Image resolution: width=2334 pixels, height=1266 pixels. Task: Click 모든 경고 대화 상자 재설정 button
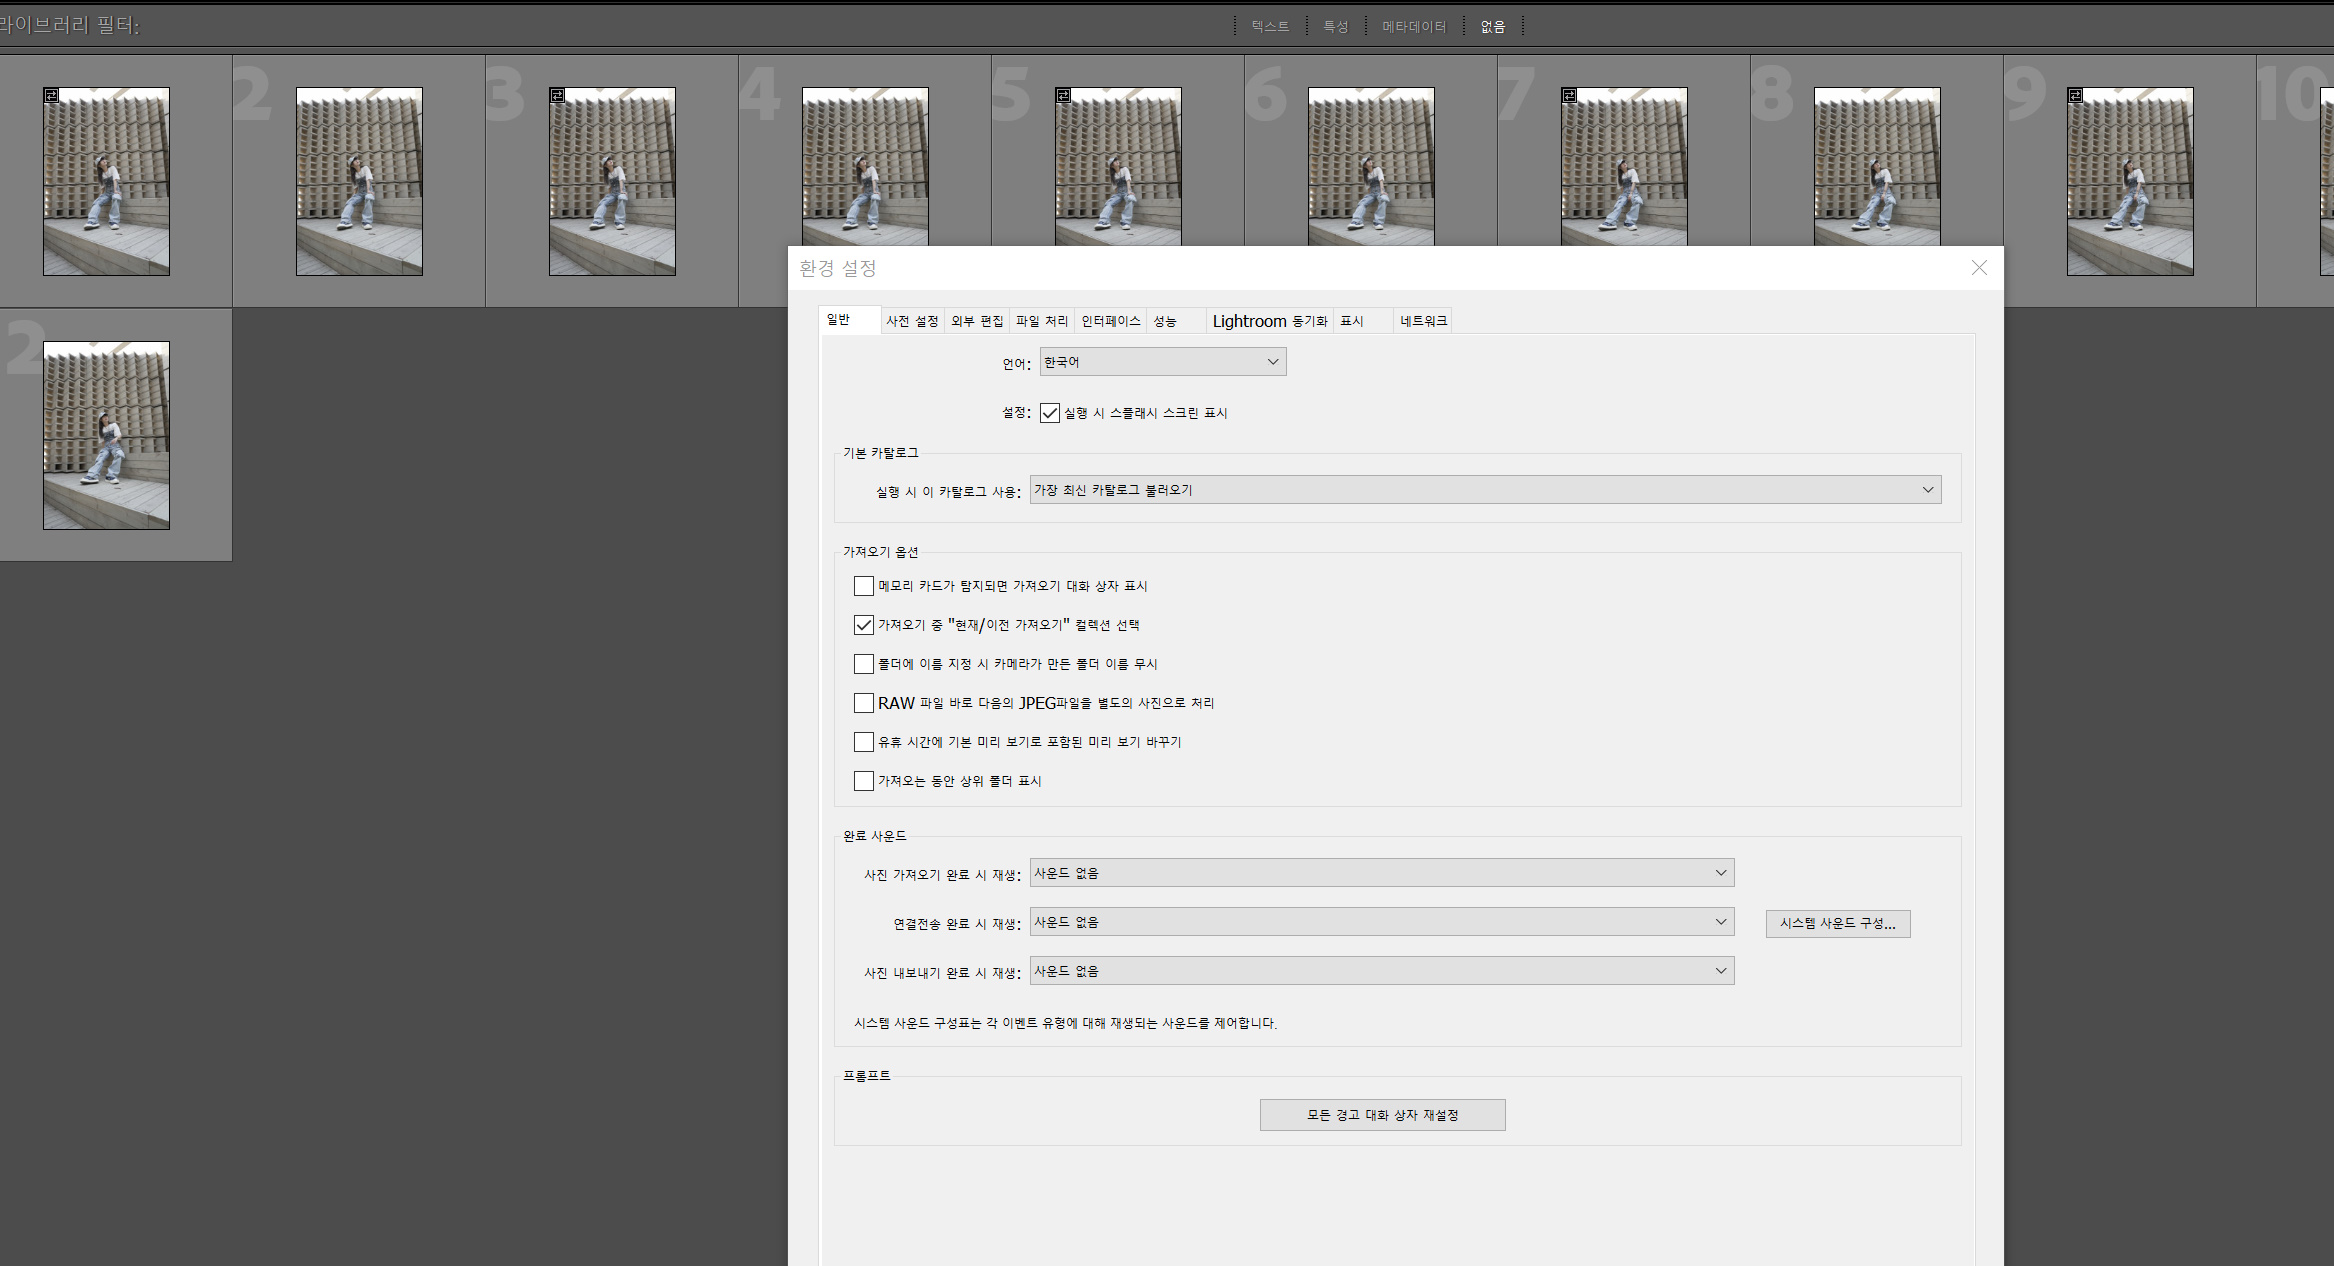pyautogui.click(x=1382, y=1115)
